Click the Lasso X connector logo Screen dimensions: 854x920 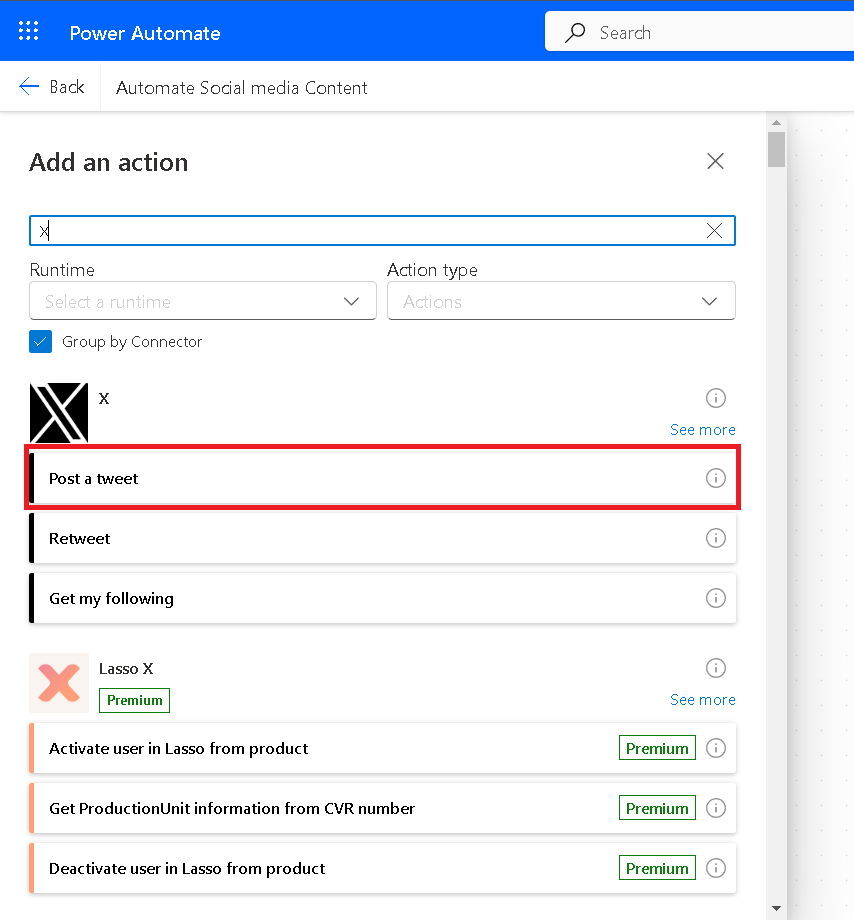coord(59,683)
